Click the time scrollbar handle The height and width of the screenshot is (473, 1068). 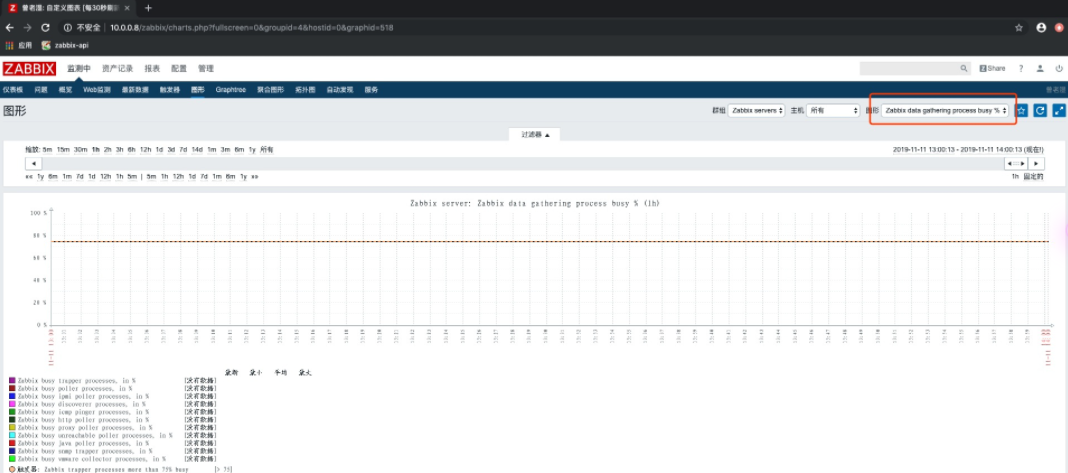1016,164
